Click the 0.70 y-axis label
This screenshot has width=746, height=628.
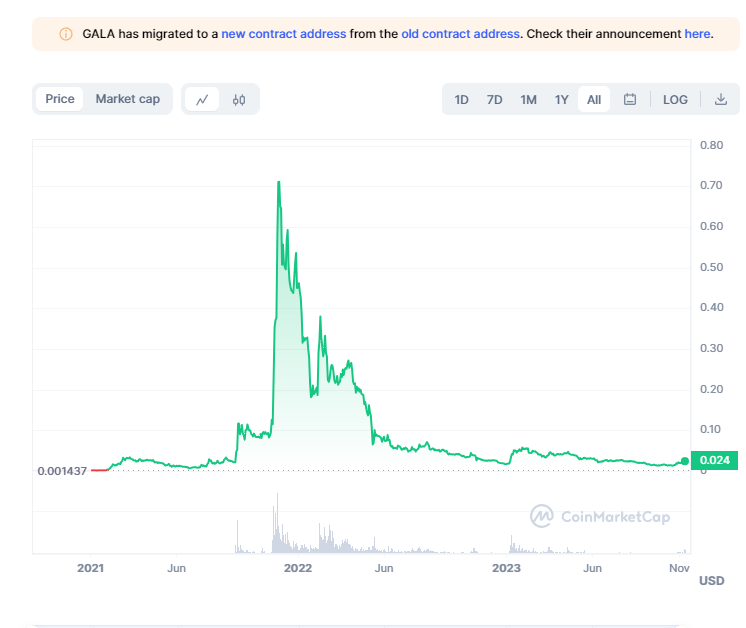711,185
